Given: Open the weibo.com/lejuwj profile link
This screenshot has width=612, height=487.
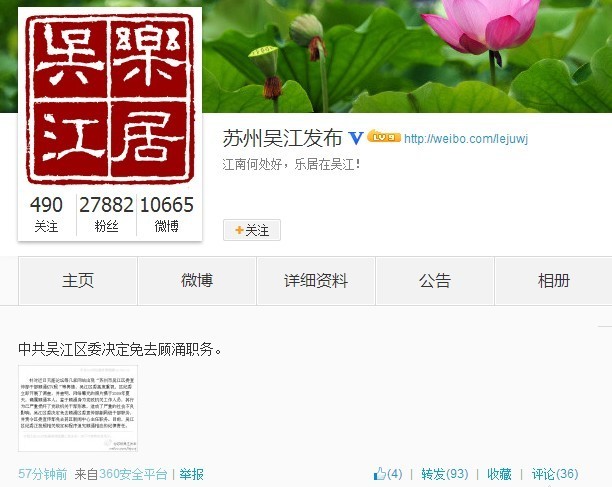Looking at the screenshot, I should pyautogui.click(x=466, y=139).
